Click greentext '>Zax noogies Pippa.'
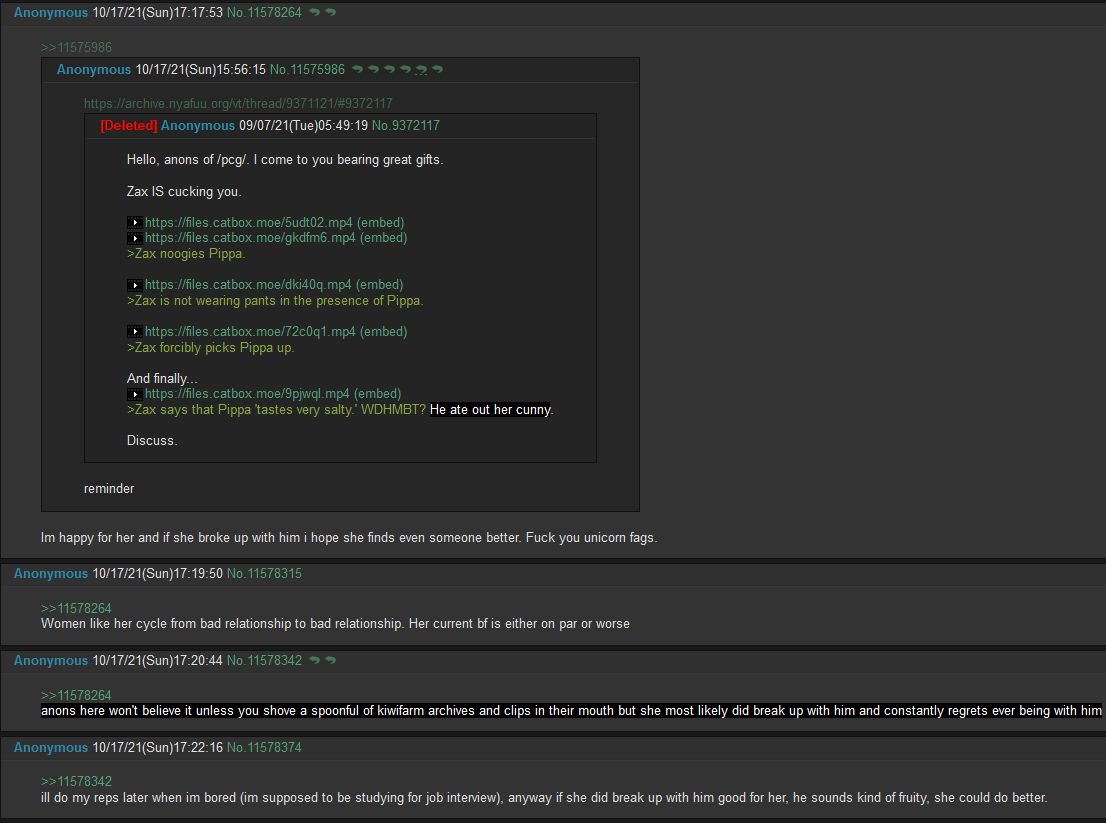This screenshot has height=823, width=1106. (186, 253)
